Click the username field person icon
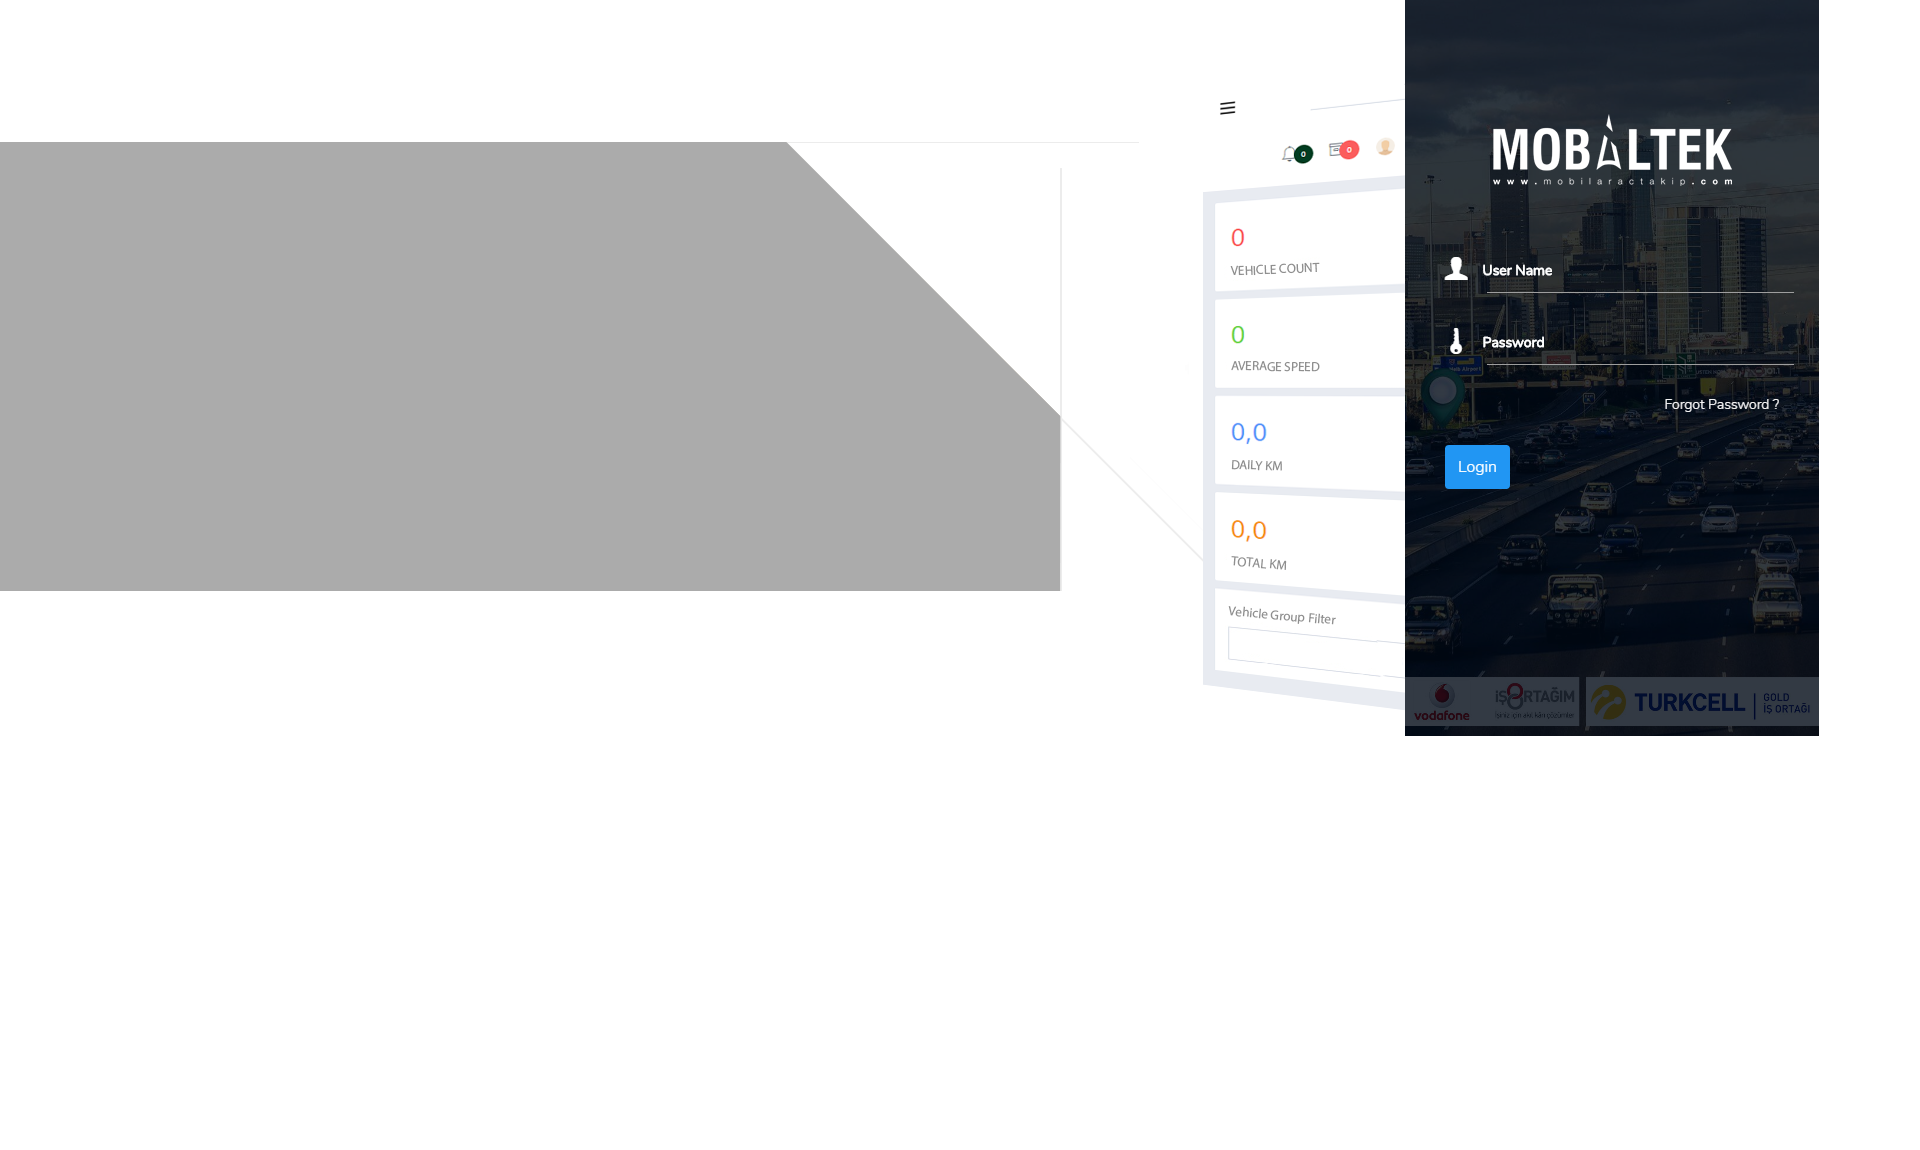Viewport: 1920px width, 1150px height. [1456, 270]
